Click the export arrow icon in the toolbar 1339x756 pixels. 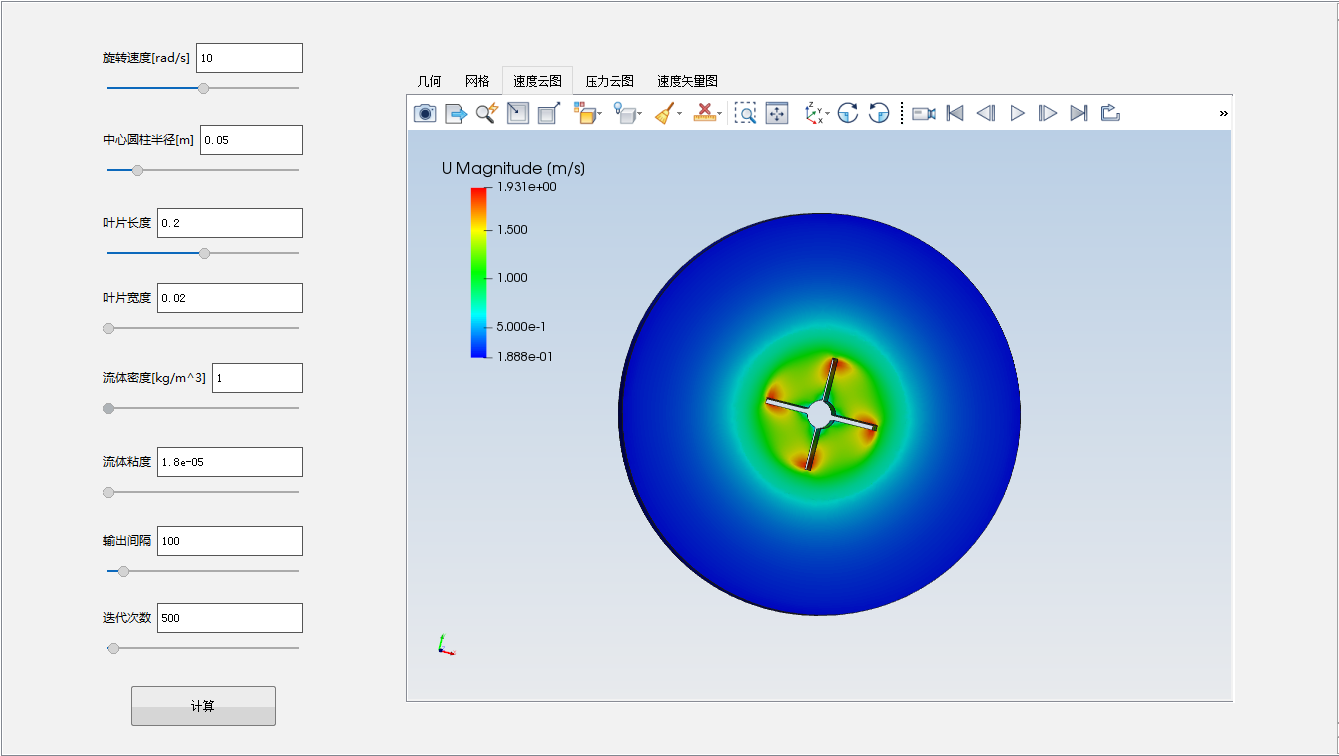pos(456,113)
